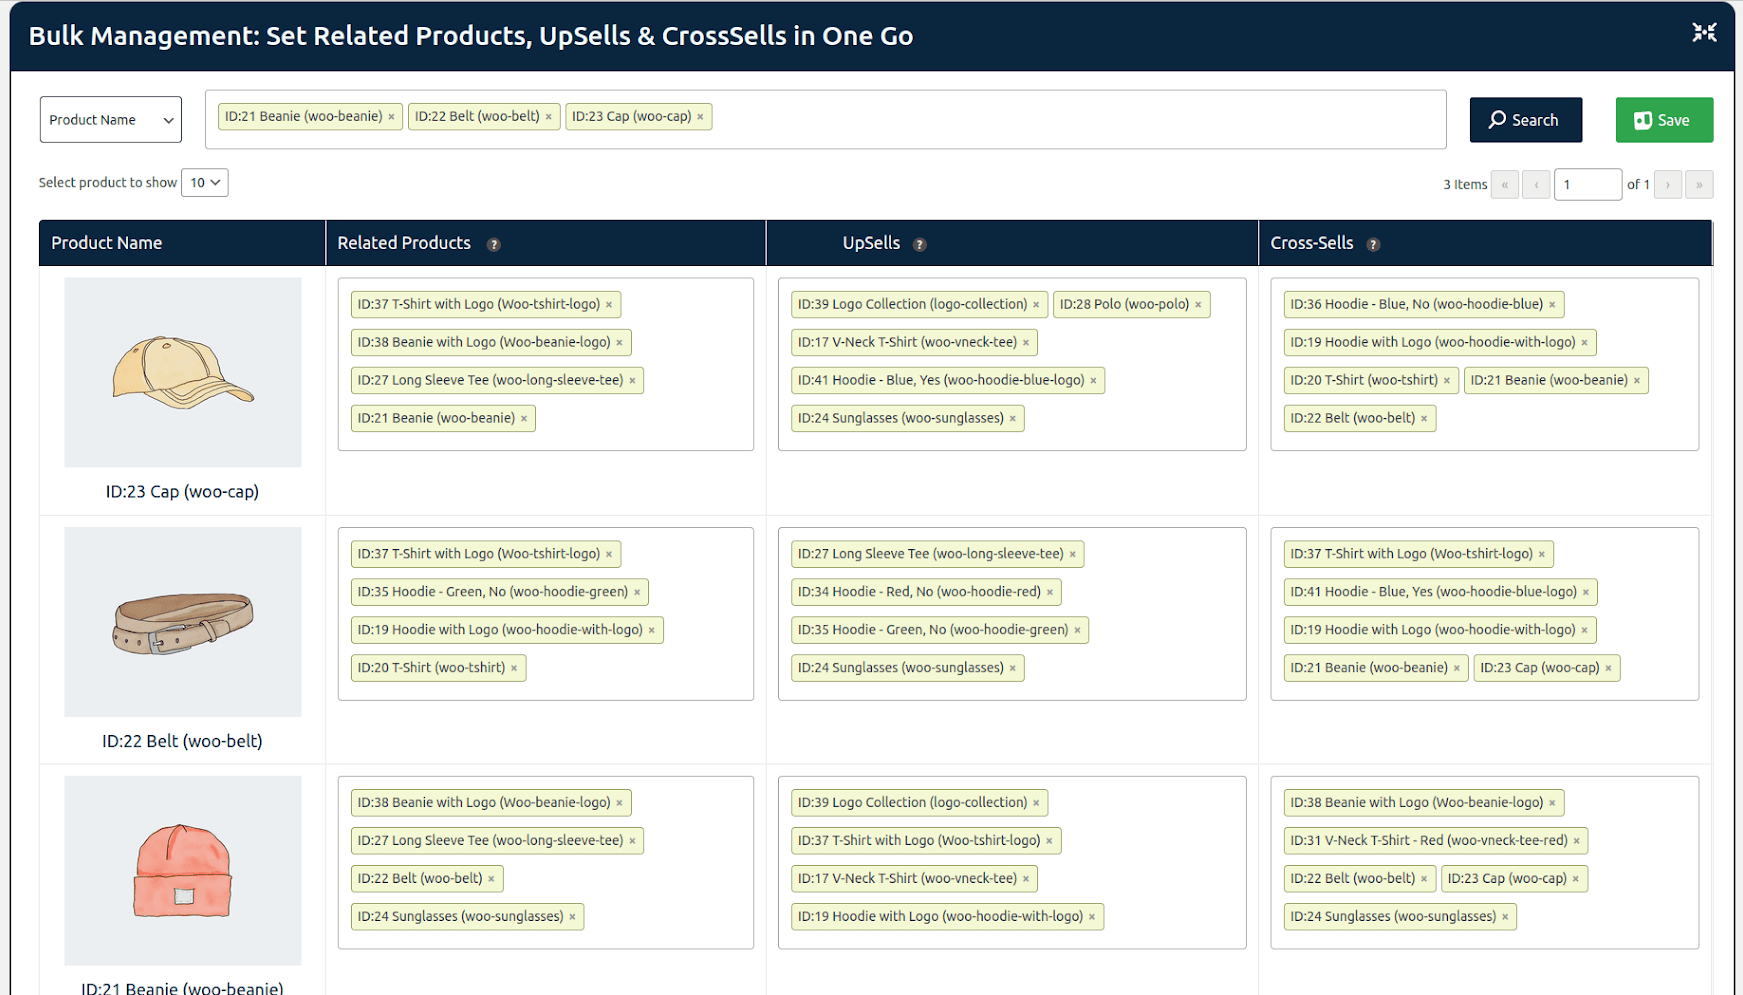The image size is (1743, 995).
Task: Expand the products-to-show count dropdown
Action: click(205, 183)
